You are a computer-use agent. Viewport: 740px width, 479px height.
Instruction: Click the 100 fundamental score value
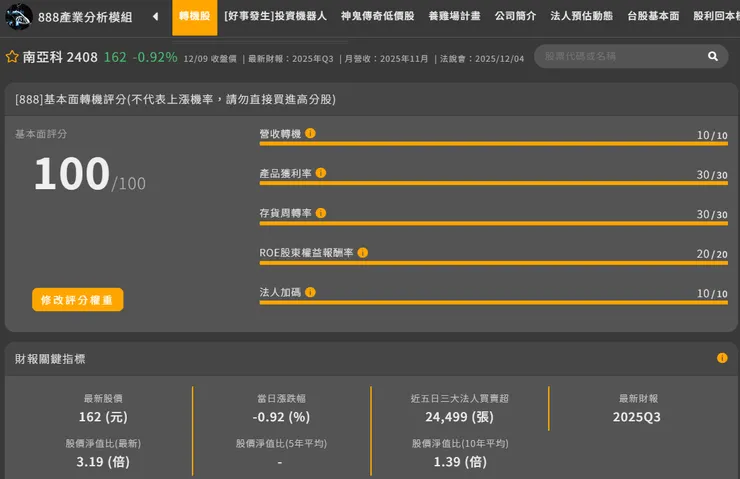[72, 173]
